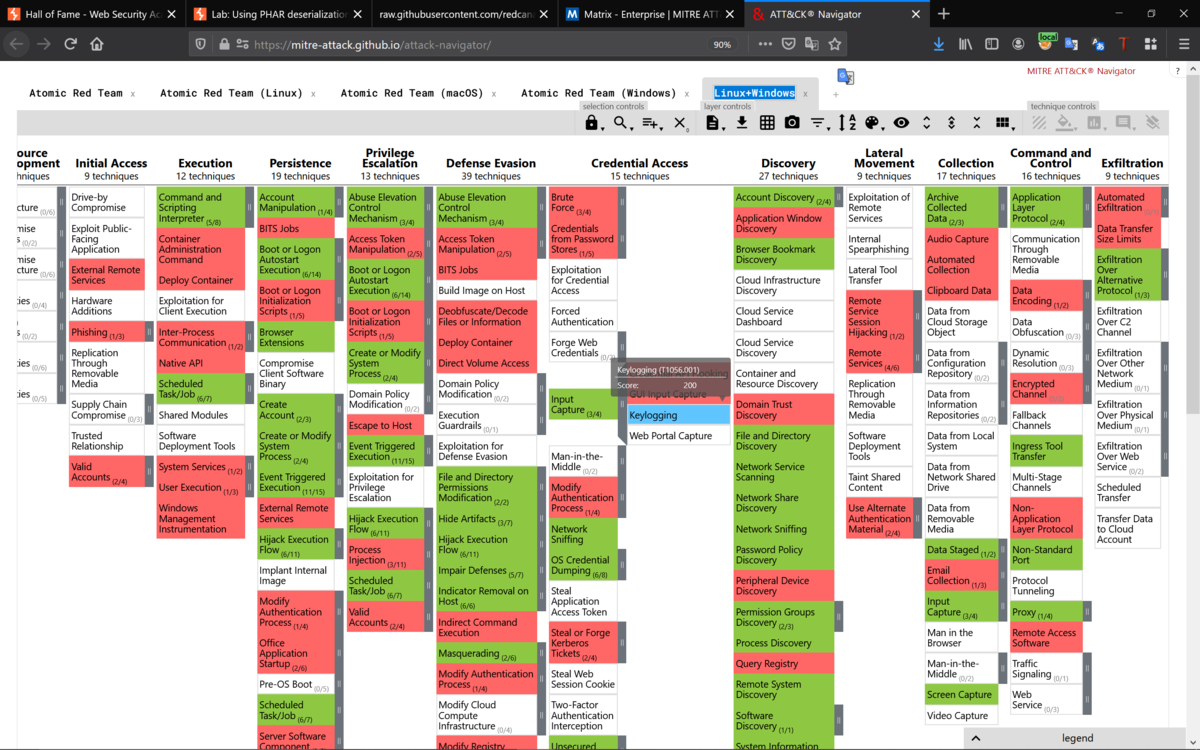Select the Clipboard Data technique cell

pos(960,291)
